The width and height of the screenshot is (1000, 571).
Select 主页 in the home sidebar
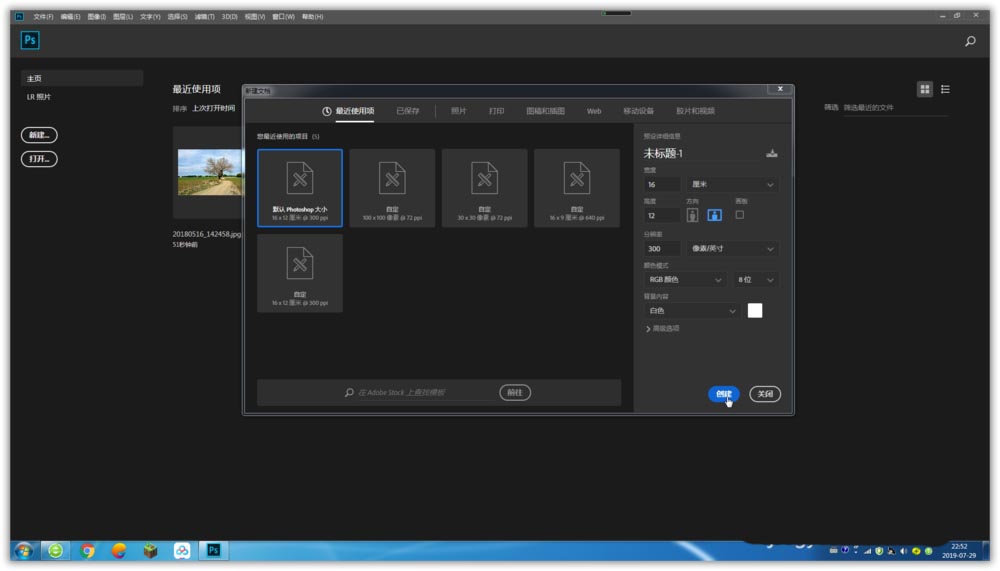[82, 78]
